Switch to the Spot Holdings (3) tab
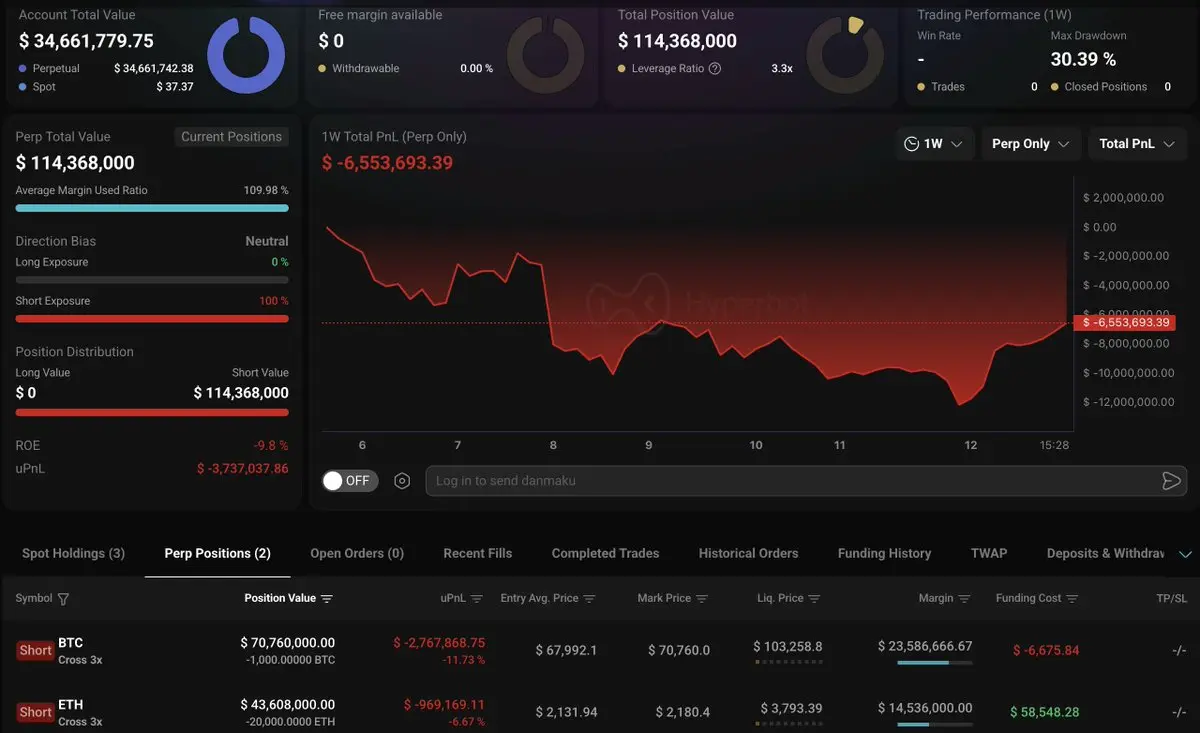The width and height of the screenshot is (1200, 733). (73, 553)
